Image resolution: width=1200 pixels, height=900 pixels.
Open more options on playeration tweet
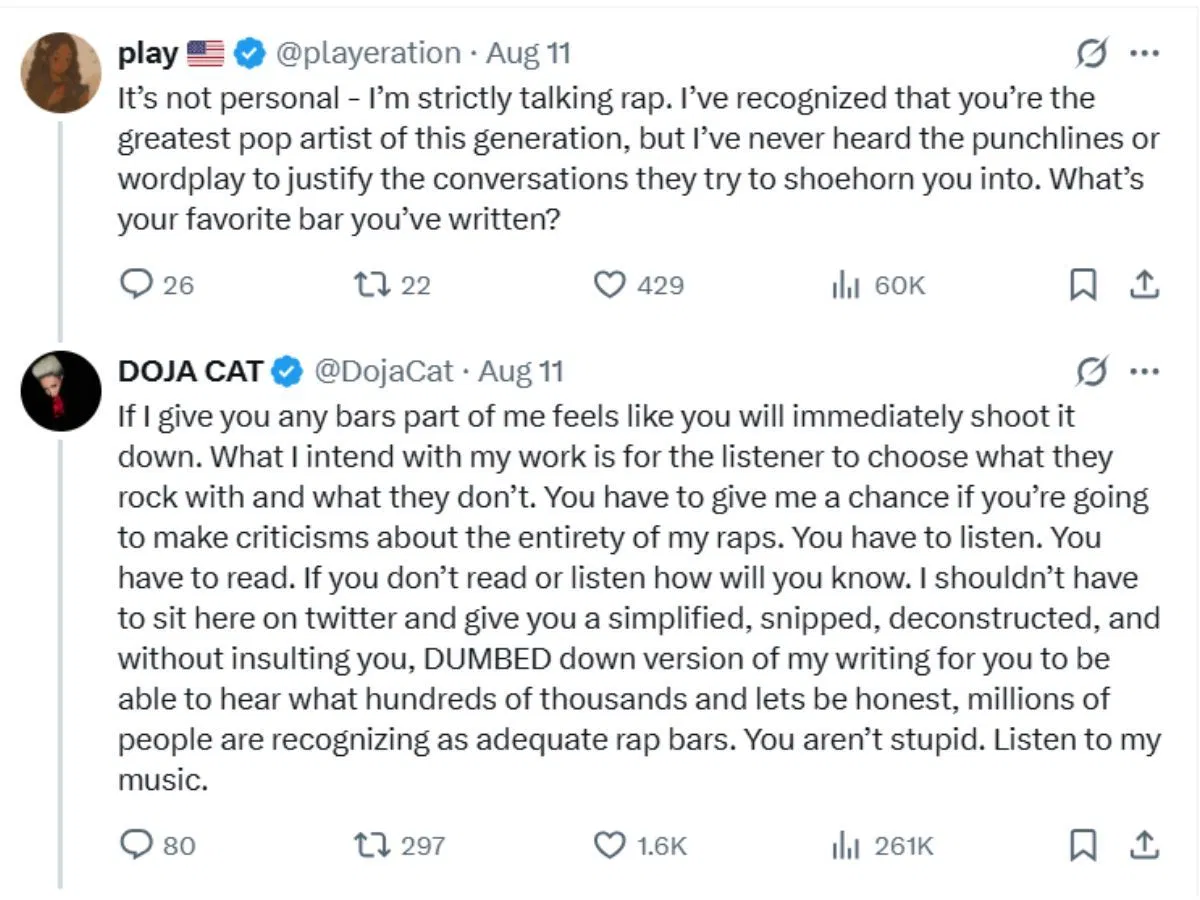(x=1143, y=54)
